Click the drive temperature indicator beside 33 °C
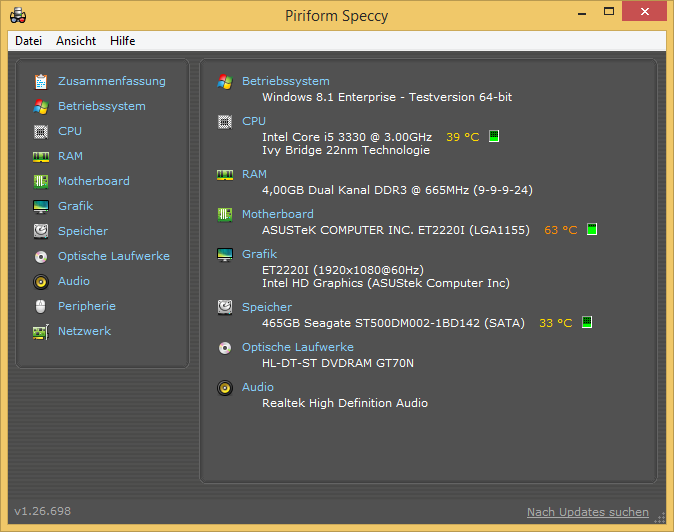674x532 pixels. pyautogui.click(x=587, y=322)
